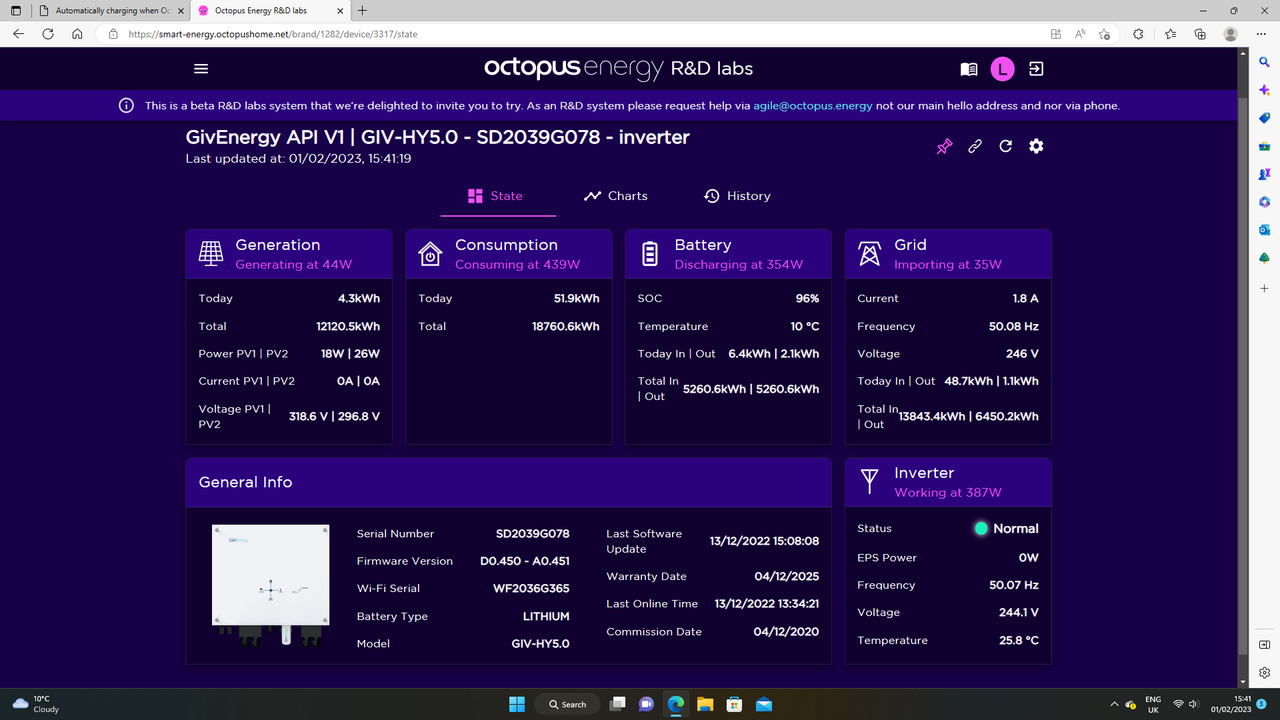Screen dimensions: 1280x720
Task: Click the firmware version D0.450 - A0.451
Action: pyautogui.click(x=525, y=561)
